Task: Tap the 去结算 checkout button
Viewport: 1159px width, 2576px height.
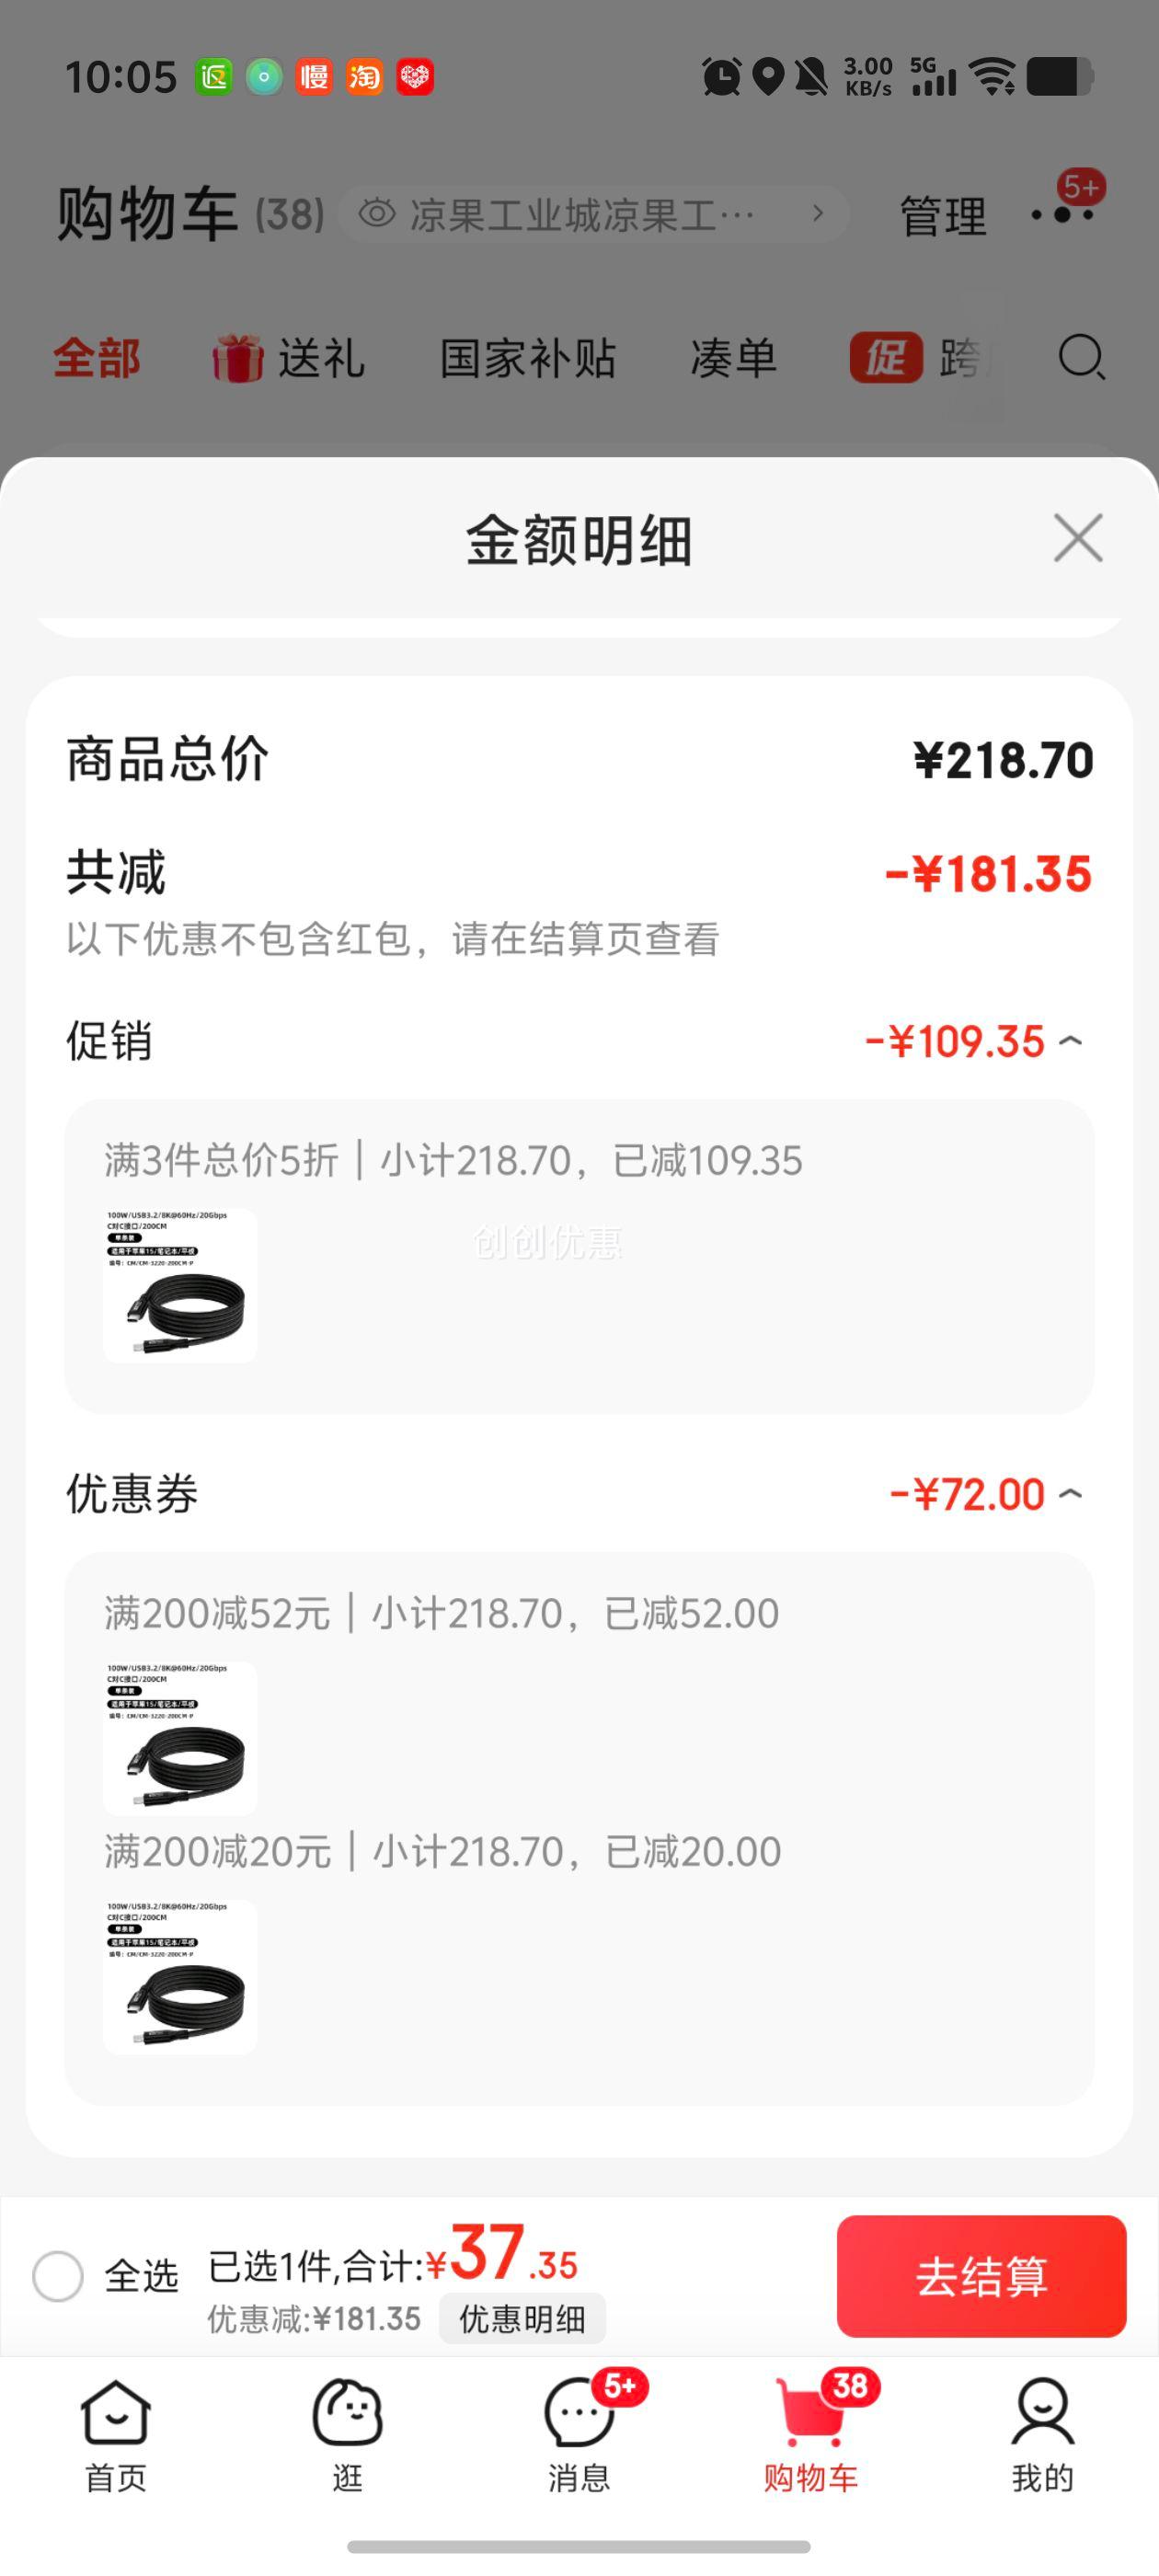Action: [x=981, y=2276]
